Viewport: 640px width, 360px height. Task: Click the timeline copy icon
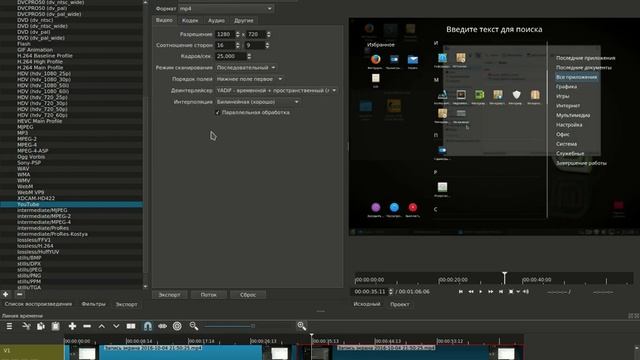pyautogui.click(x=41, y=326)
